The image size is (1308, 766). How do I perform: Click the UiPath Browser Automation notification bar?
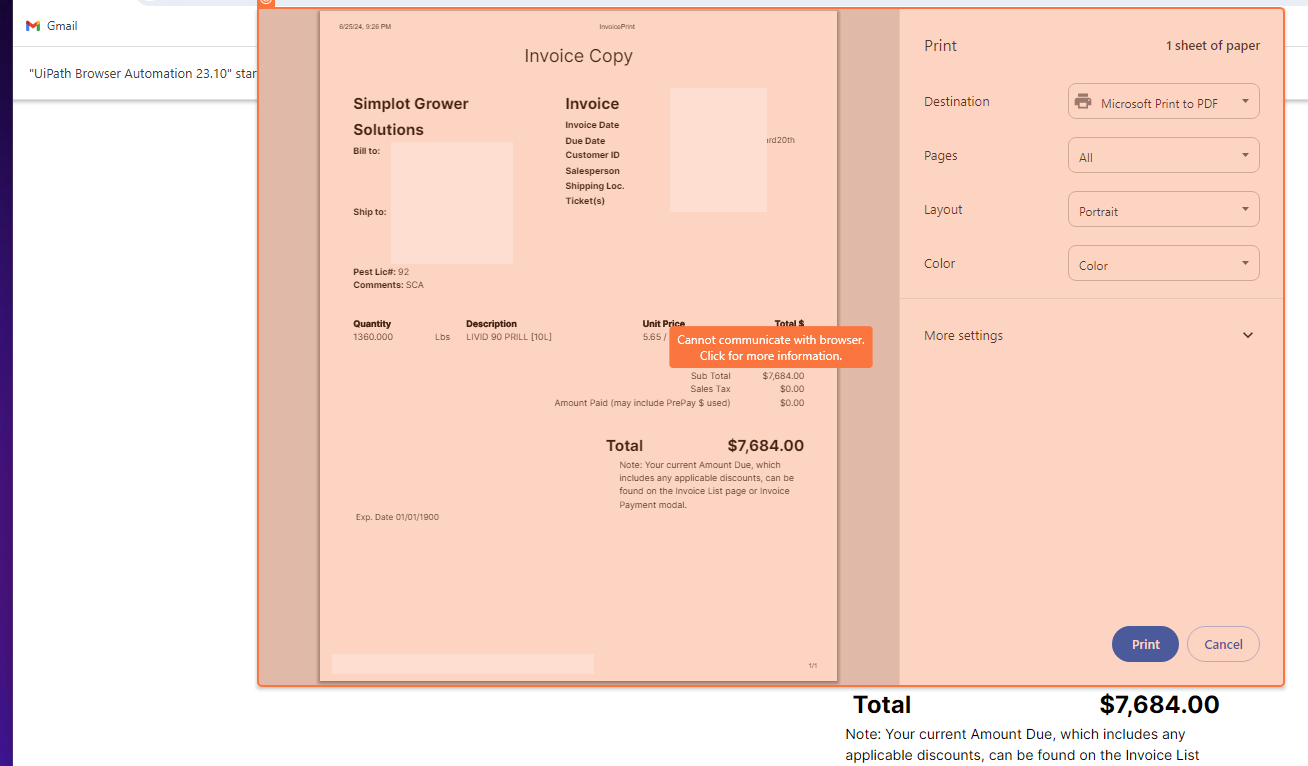(x=135, y=73)
